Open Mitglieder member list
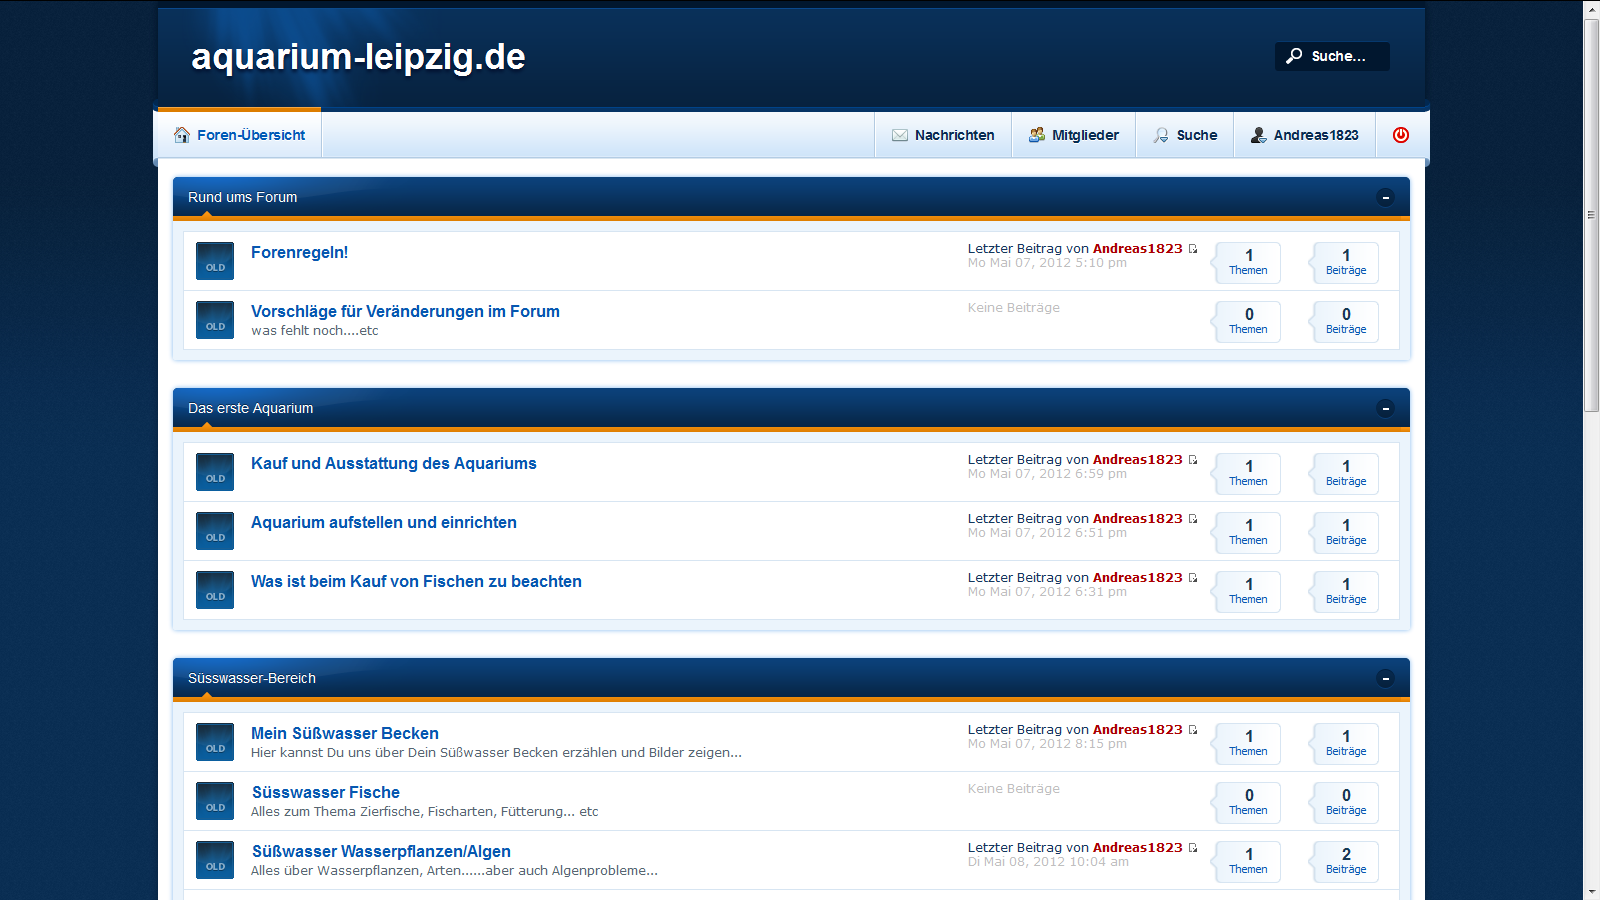1600x900 pixels. click(x=1074, y=135)
